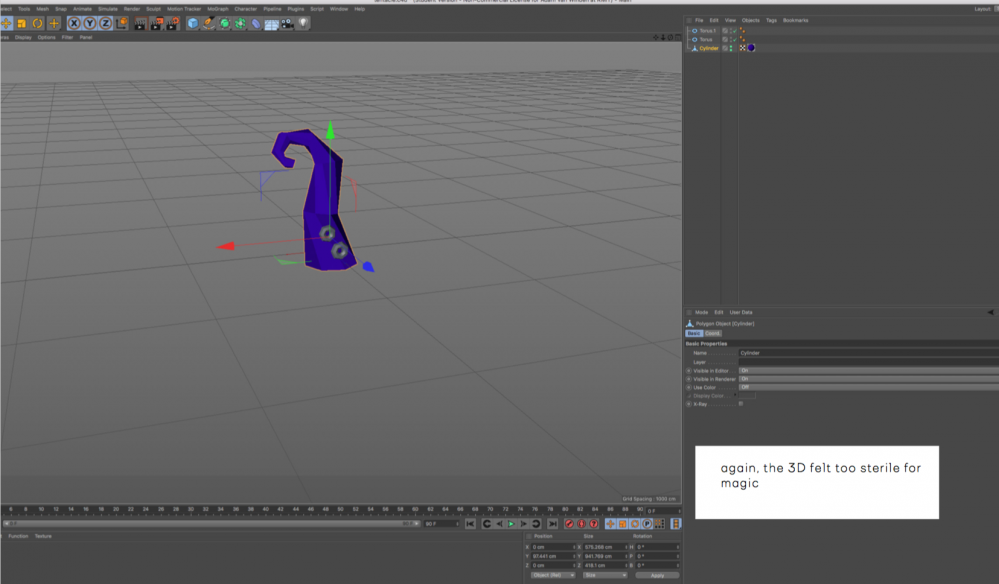Click the Cylinder's UVW checkerboard tag

[x=742, y=48]
